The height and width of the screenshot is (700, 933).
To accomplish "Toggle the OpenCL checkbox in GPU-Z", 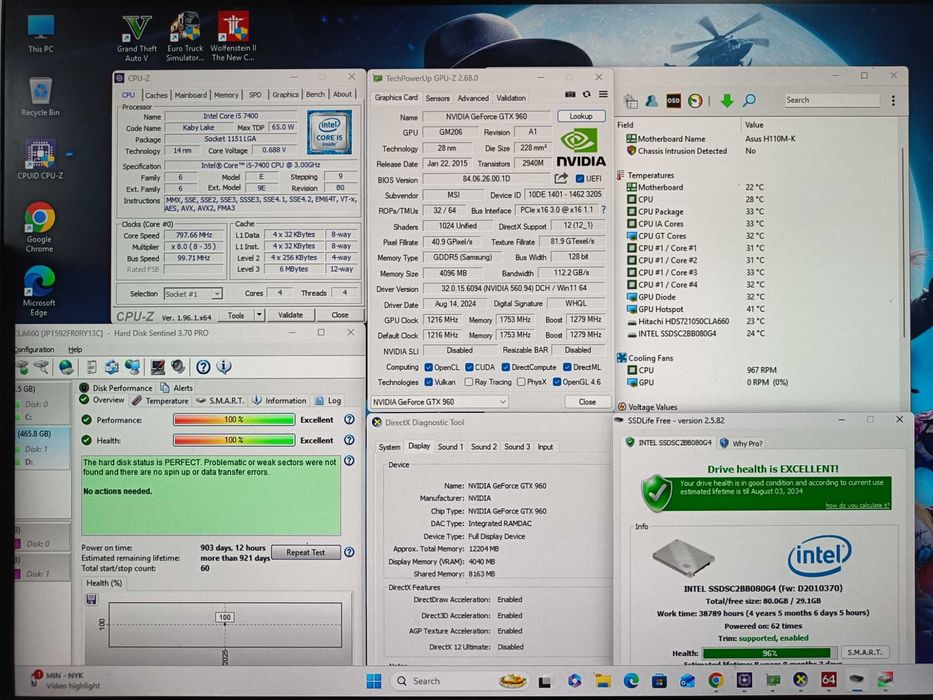I will (x=428, y=367).
